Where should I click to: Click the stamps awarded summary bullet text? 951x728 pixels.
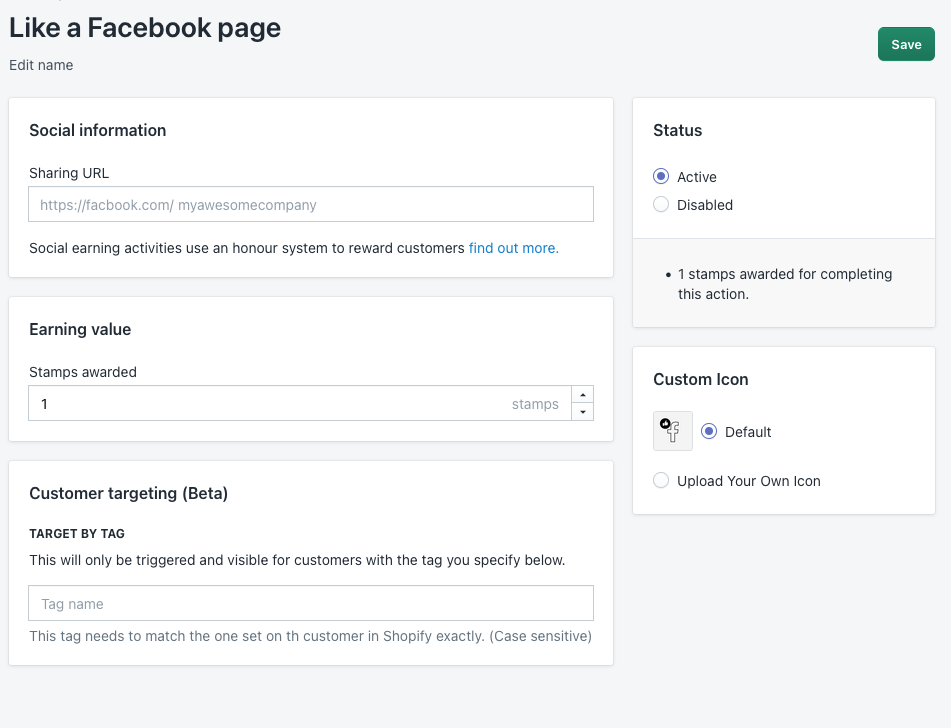pyautogui.click(x=785, y=284)
